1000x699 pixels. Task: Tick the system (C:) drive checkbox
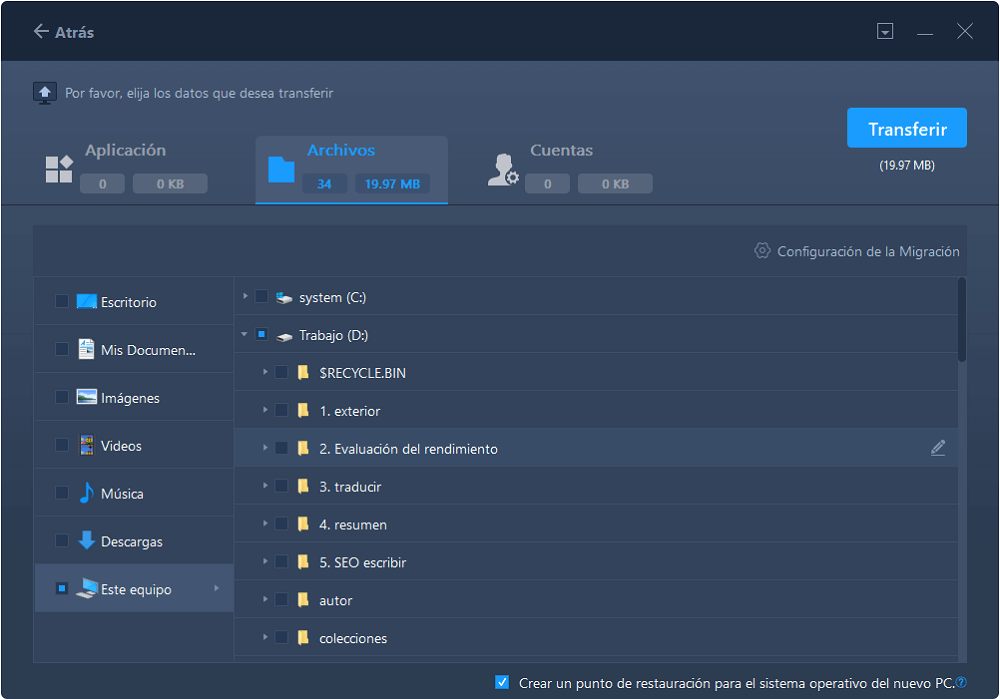coord(261,297)
